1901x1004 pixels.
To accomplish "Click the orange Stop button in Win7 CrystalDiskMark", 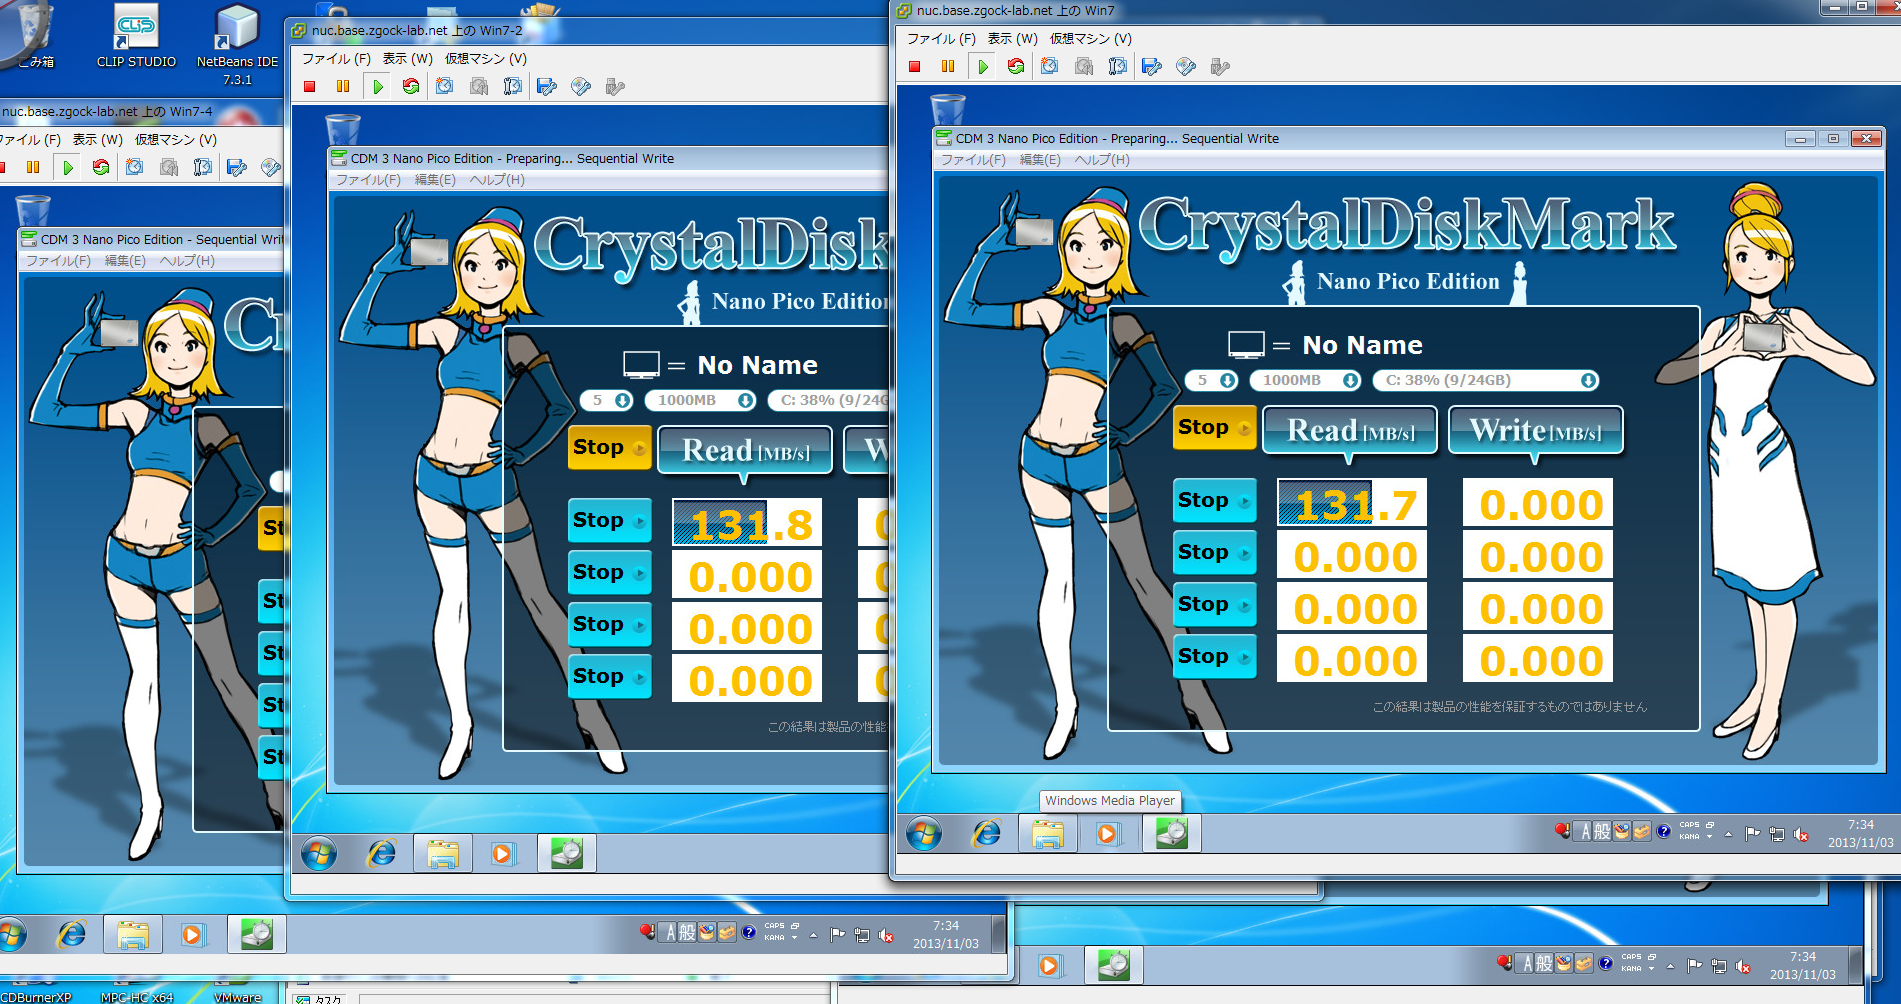I will tap(1214, 428).
